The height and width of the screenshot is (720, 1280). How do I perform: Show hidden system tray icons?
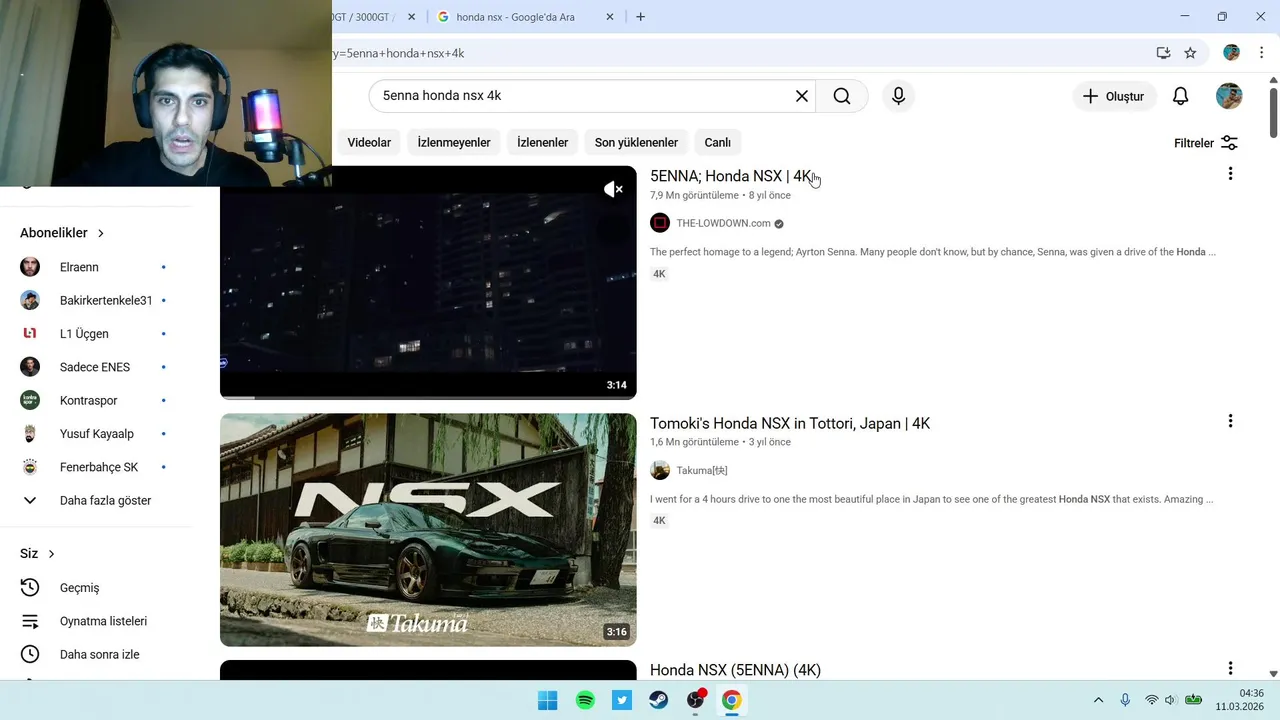pos(1098,700)
